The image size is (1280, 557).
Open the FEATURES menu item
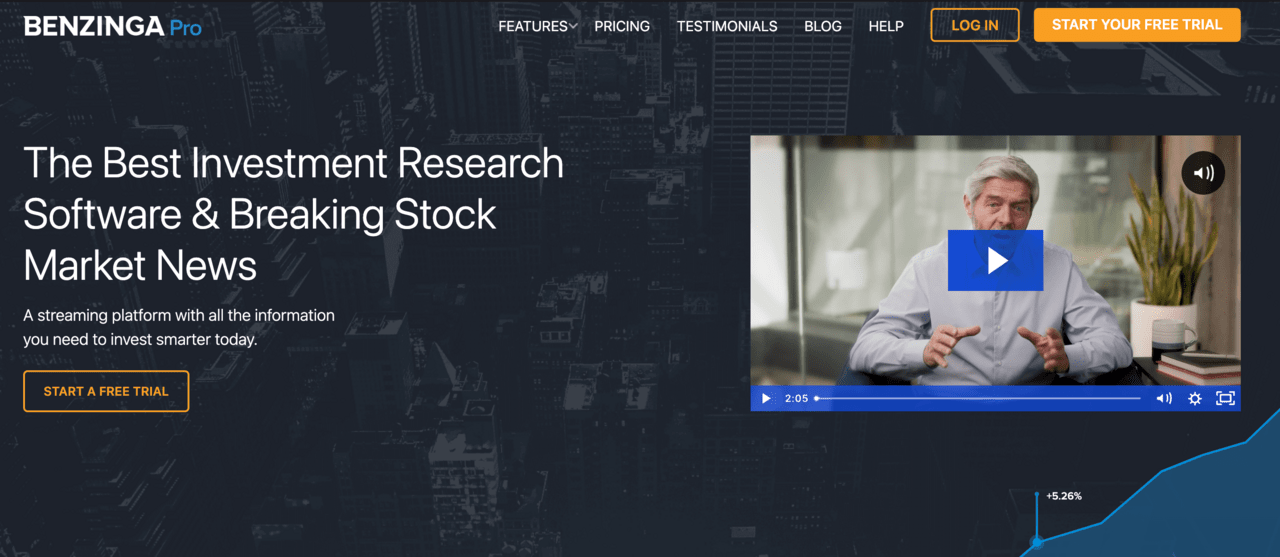[x=532, y=26]
